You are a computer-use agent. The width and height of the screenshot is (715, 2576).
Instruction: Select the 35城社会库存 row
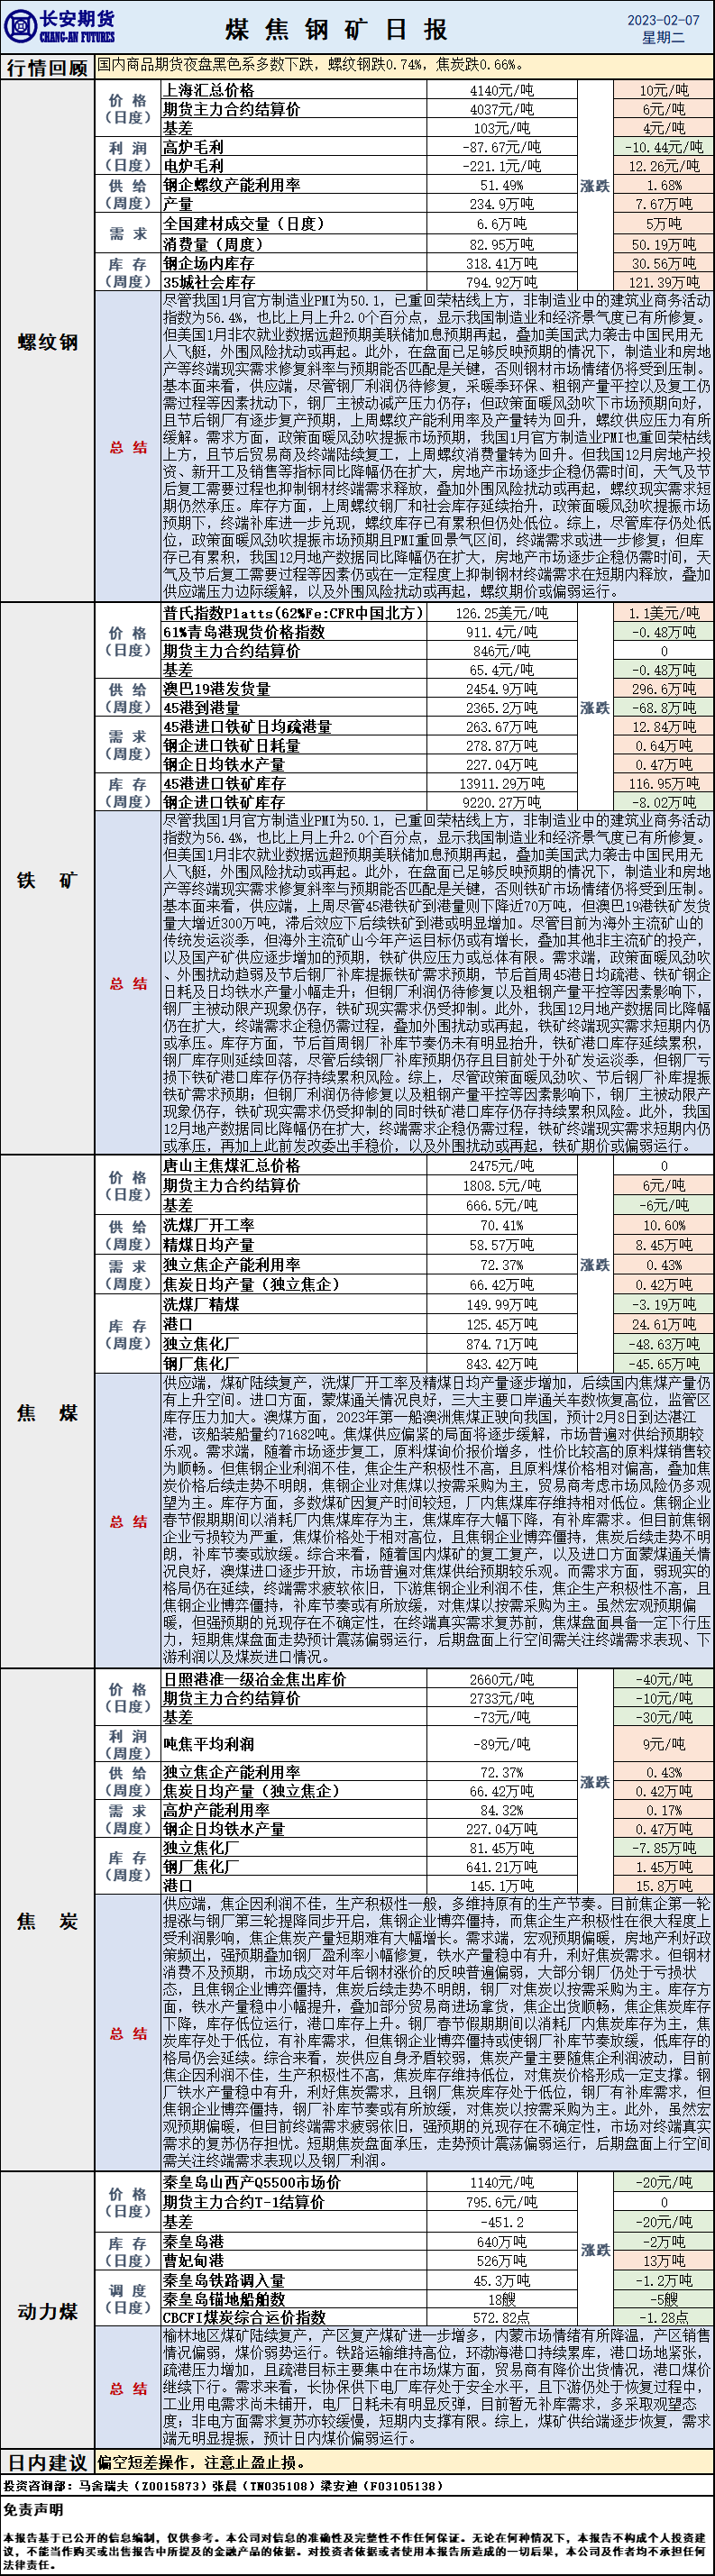click(x=209, y=282)
